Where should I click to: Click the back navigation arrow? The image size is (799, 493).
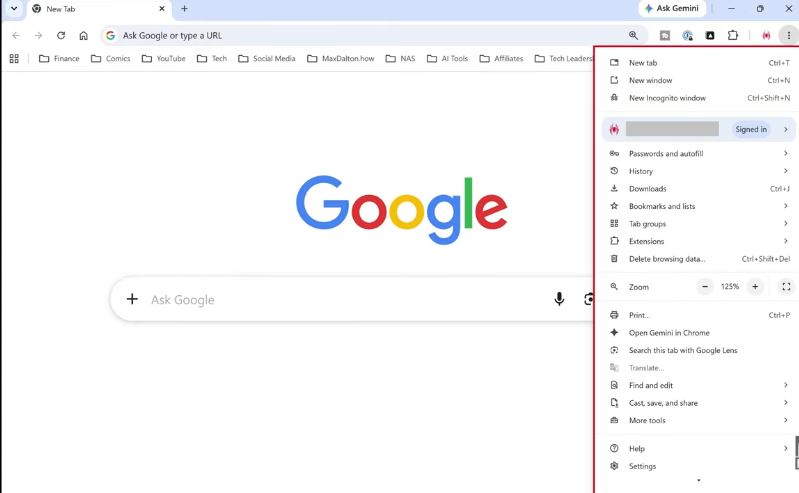click(16, 35)
